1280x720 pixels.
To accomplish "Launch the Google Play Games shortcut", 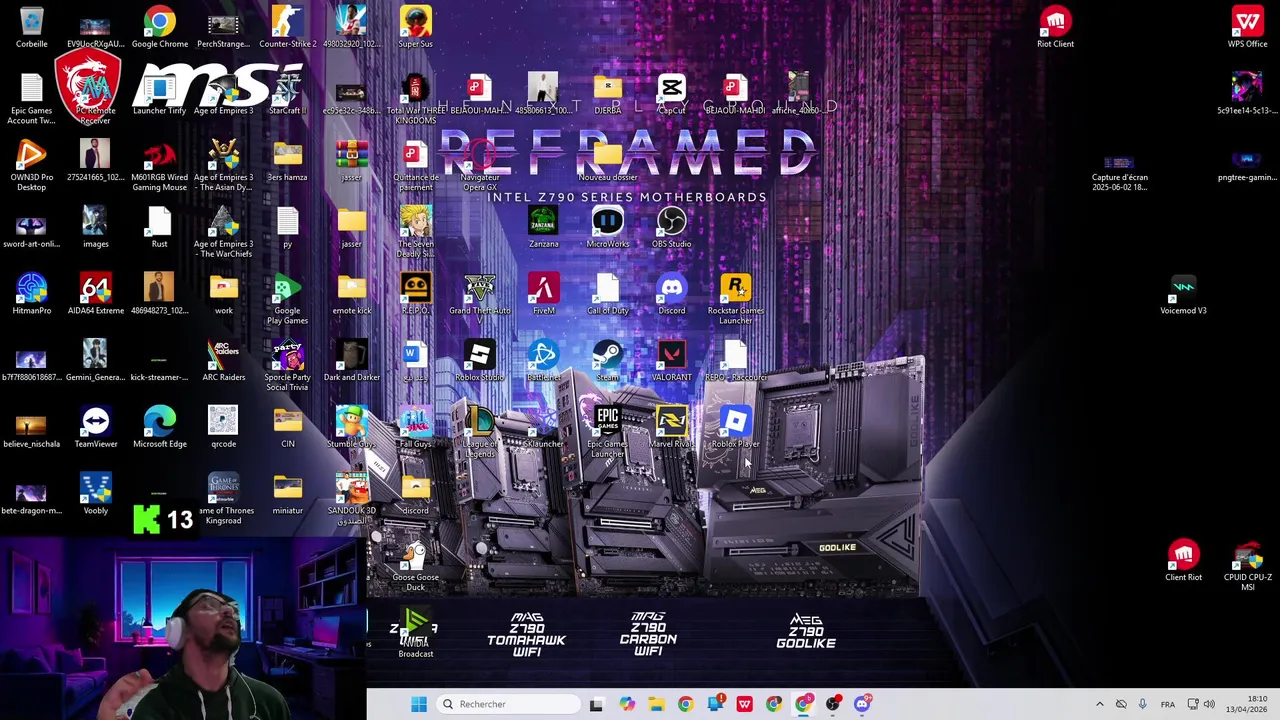I will (x=287, y=299).
